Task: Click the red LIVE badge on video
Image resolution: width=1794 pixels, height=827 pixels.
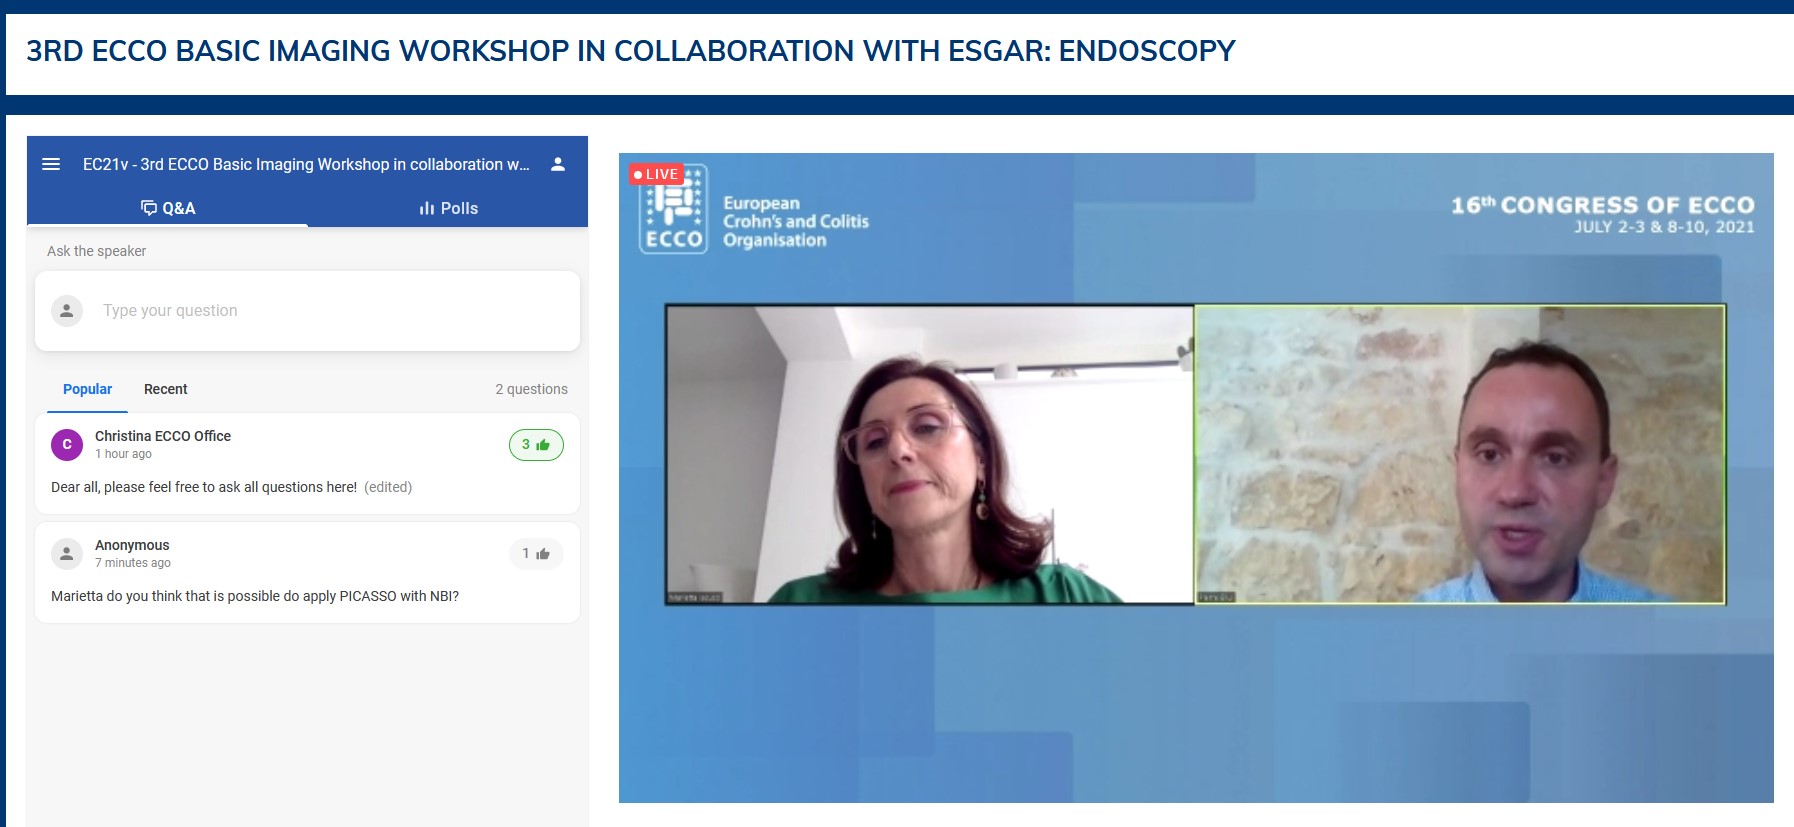Action: [656, 174]
